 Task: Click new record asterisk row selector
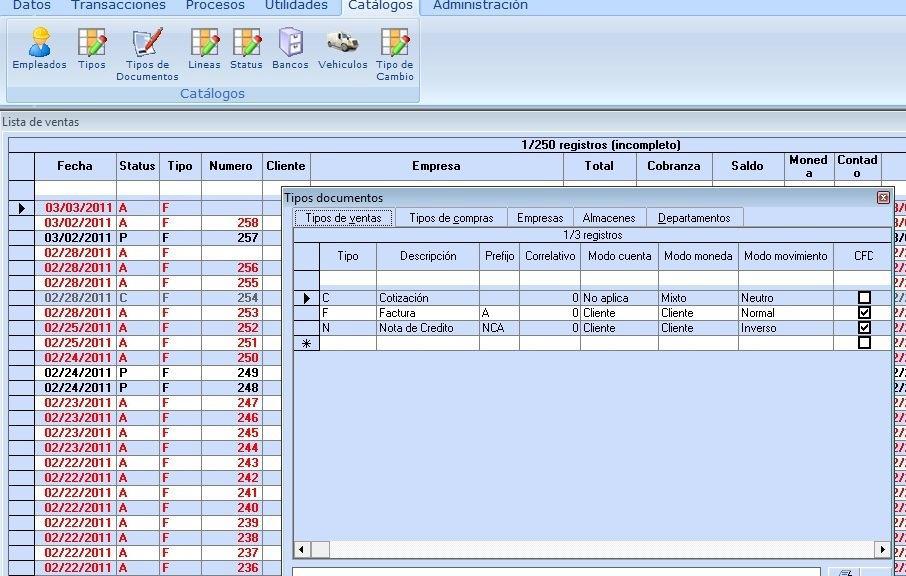coord(306,343)
